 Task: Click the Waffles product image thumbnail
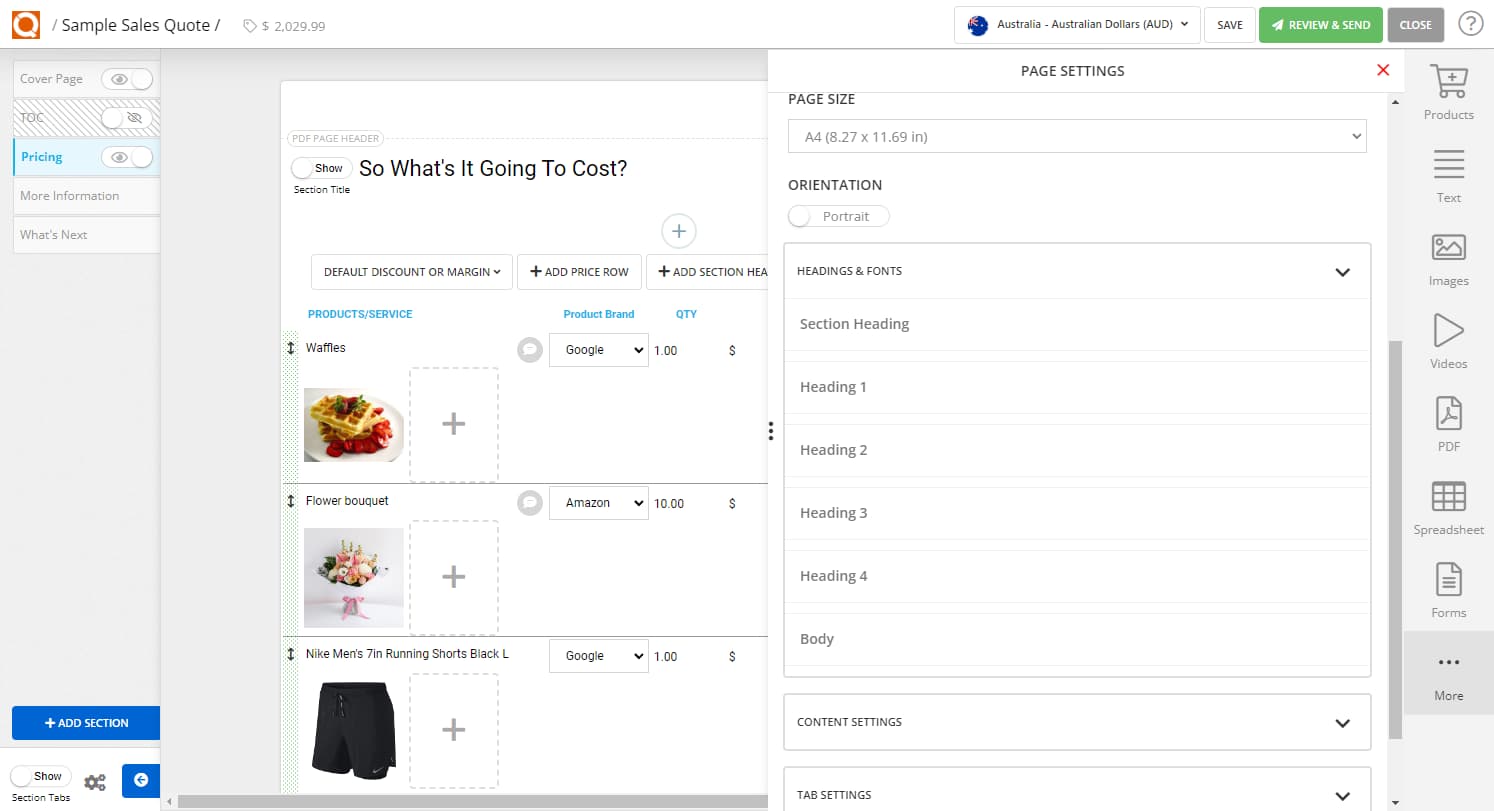tap(353, 424)
